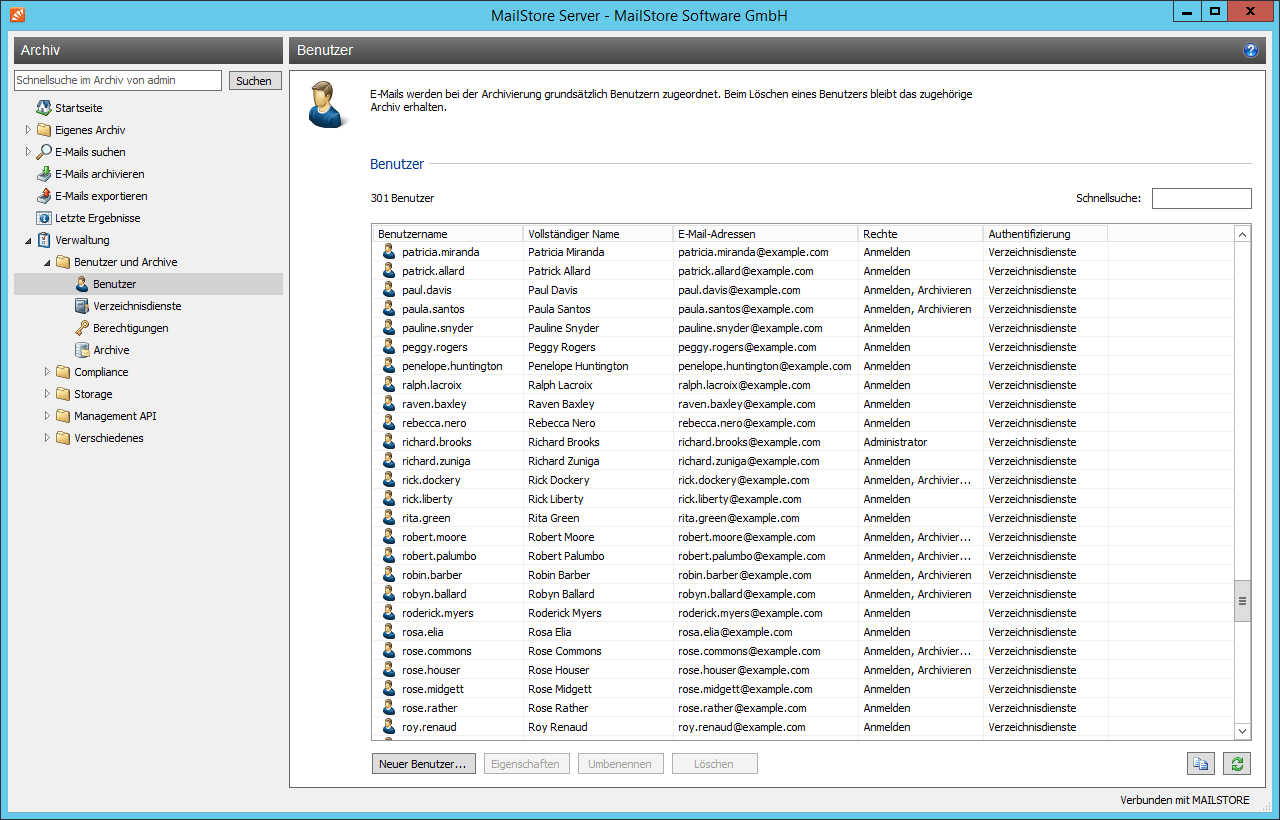Sort list by Vollständiger Name column
Image resolution: width=1280 pixels, height=820 pixels.
pos(598,234)
